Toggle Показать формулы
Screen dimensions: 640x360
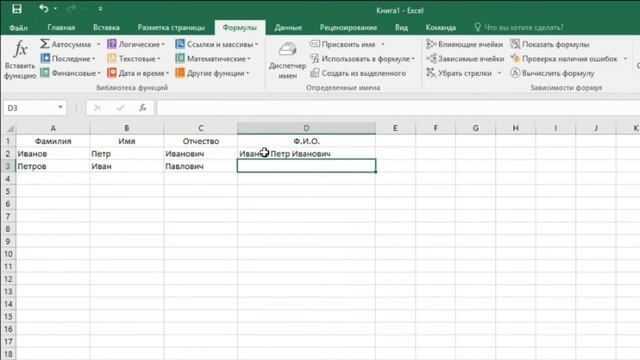(x=550, y=44)
